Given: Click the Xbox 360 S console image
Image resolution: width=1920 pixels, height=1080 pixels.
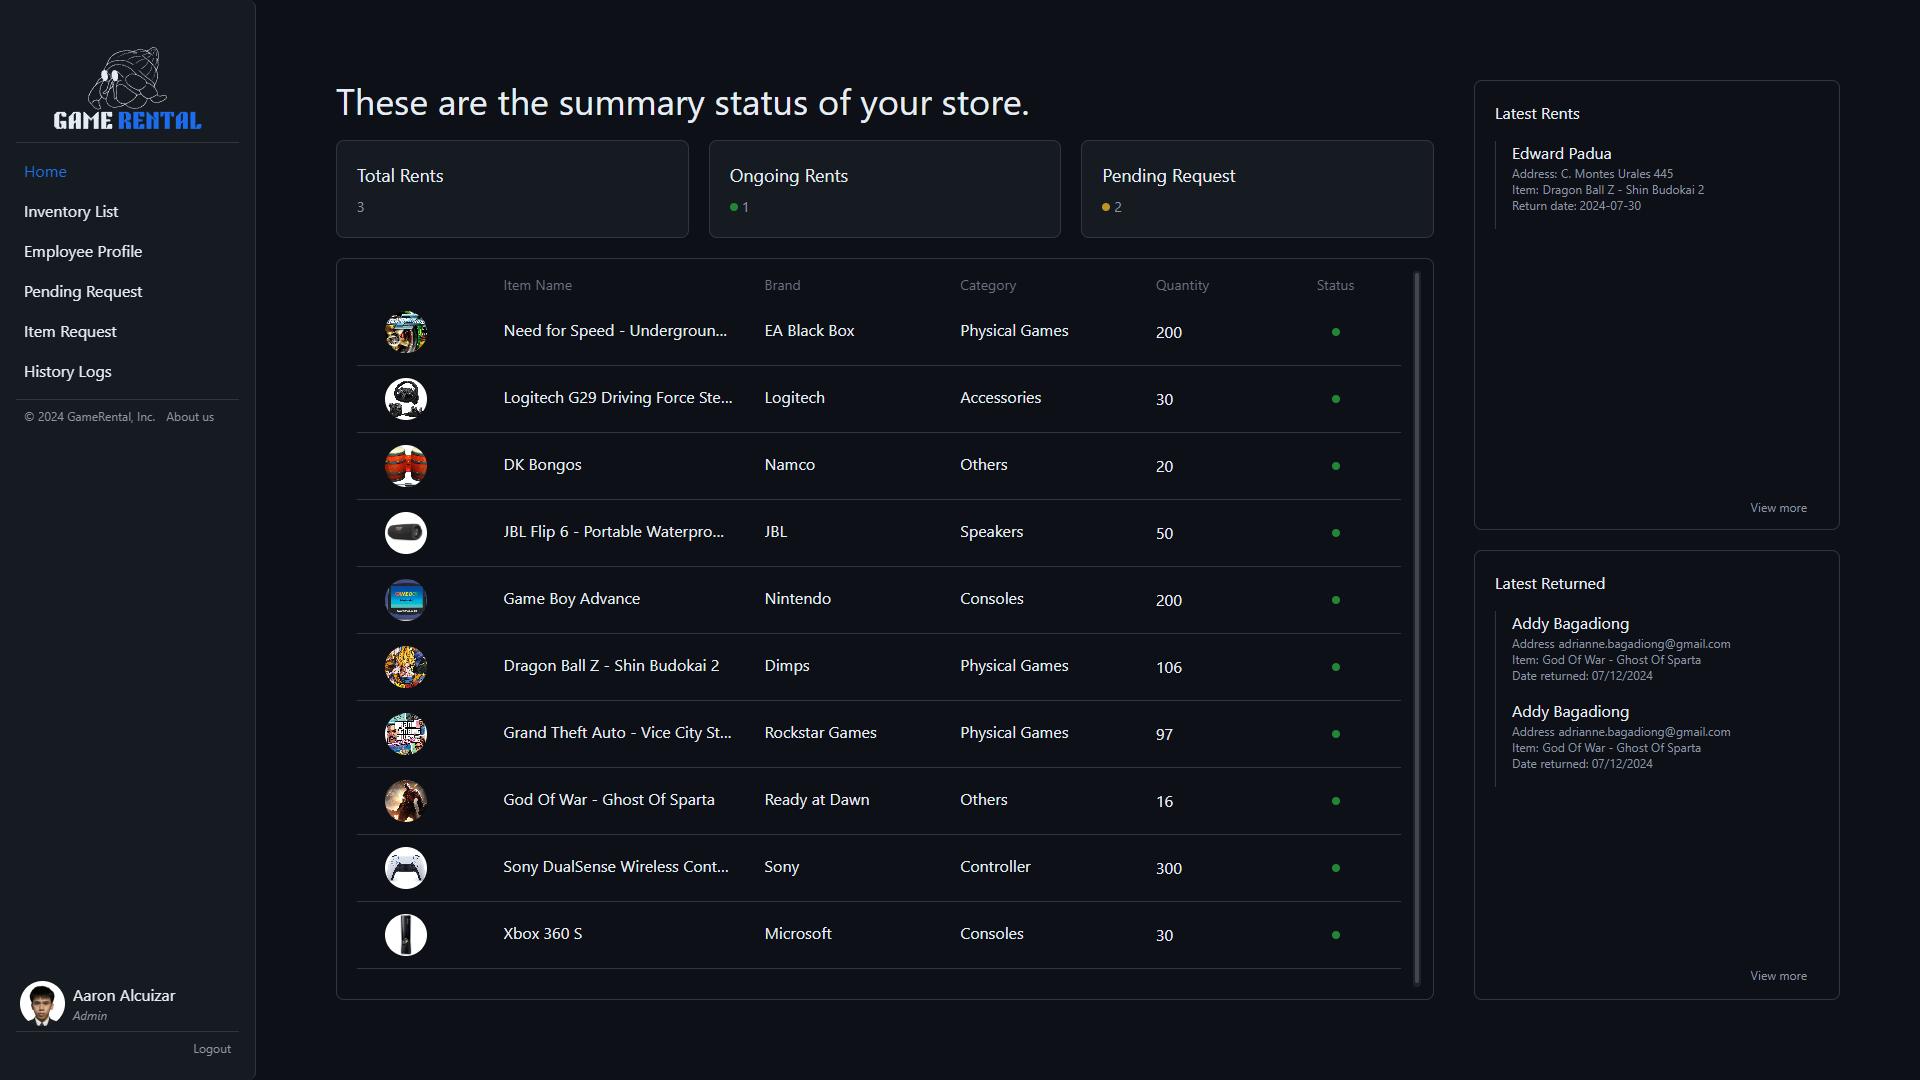Looking at the screenshot, I should (x=406, y=935).
